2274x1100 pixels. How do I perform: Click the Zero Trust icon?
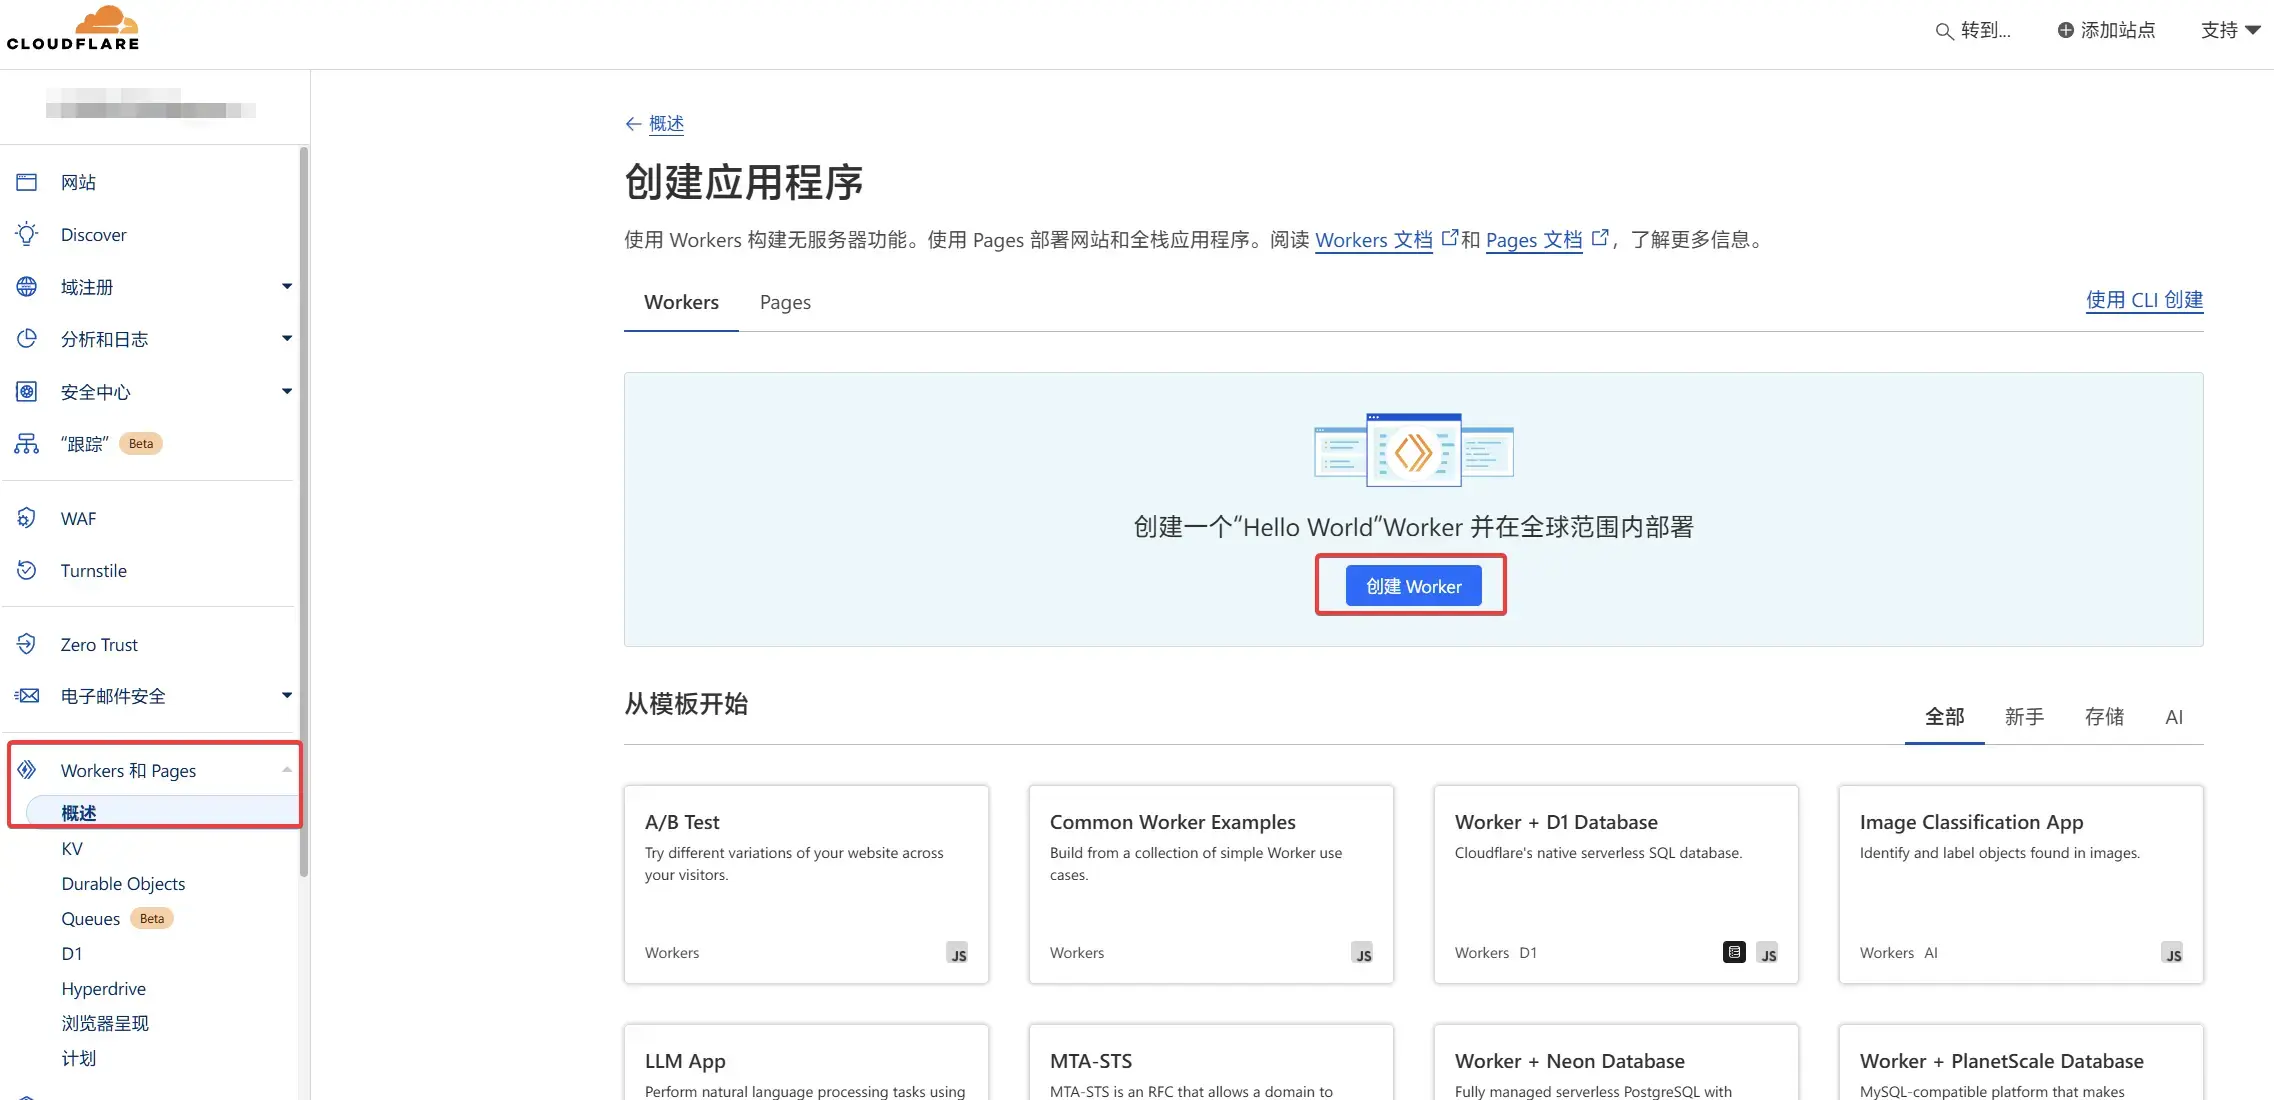27,644
